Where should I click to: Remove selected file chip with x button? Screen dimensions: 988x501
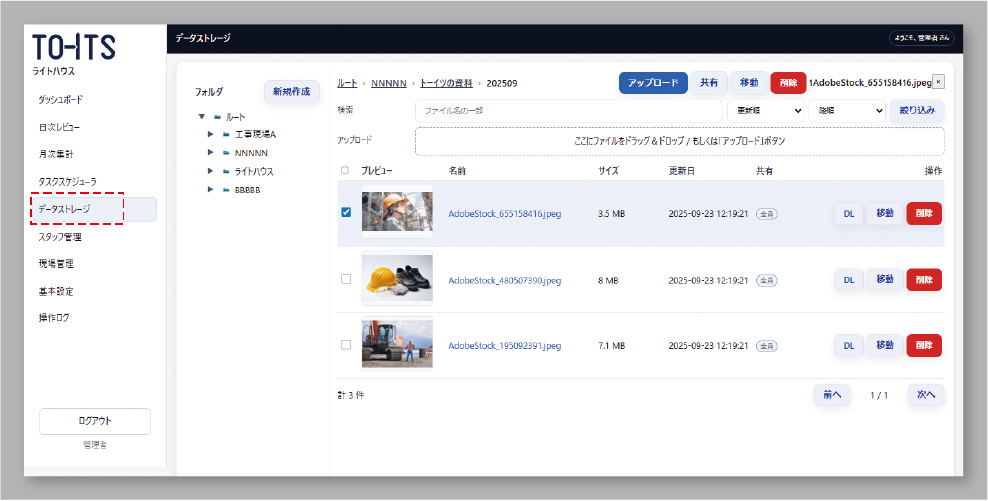point(937,83)
